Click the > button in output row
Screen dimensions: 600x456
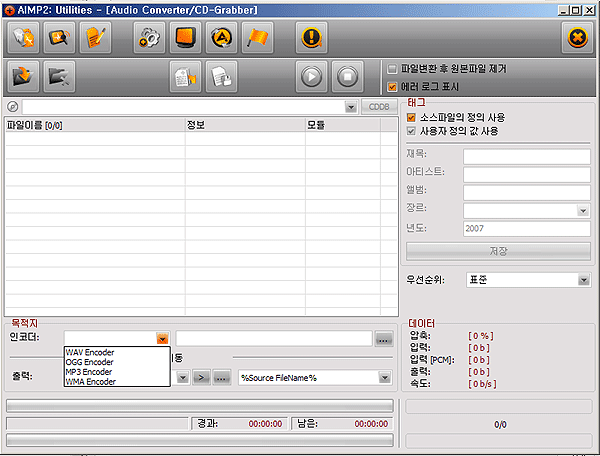point(201,378)
